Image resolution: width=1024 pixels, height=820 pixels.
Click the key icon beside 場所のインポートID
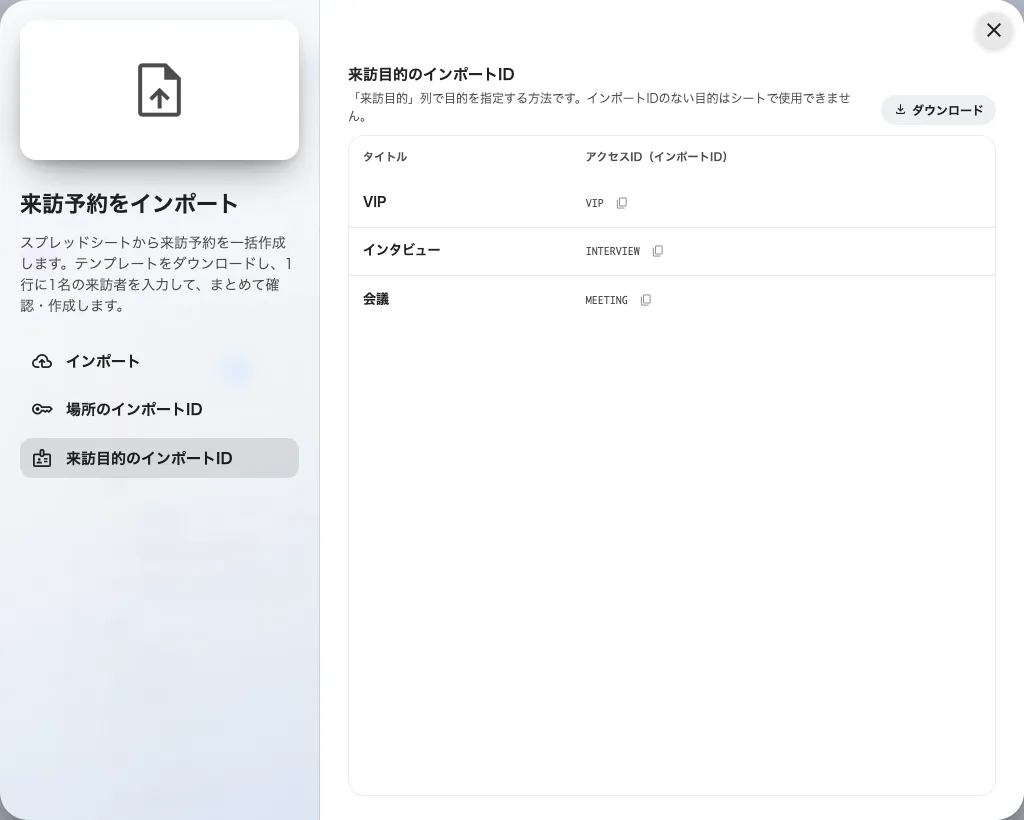pyautogui.click(x=42, y=409)
